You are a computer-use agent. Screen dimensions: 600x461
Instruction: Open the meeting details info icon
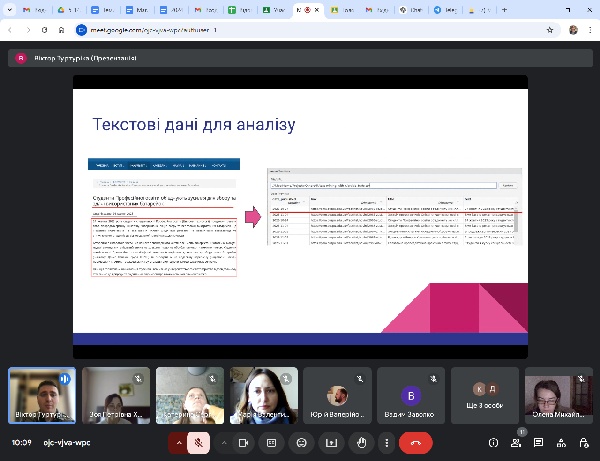point(493,442)
